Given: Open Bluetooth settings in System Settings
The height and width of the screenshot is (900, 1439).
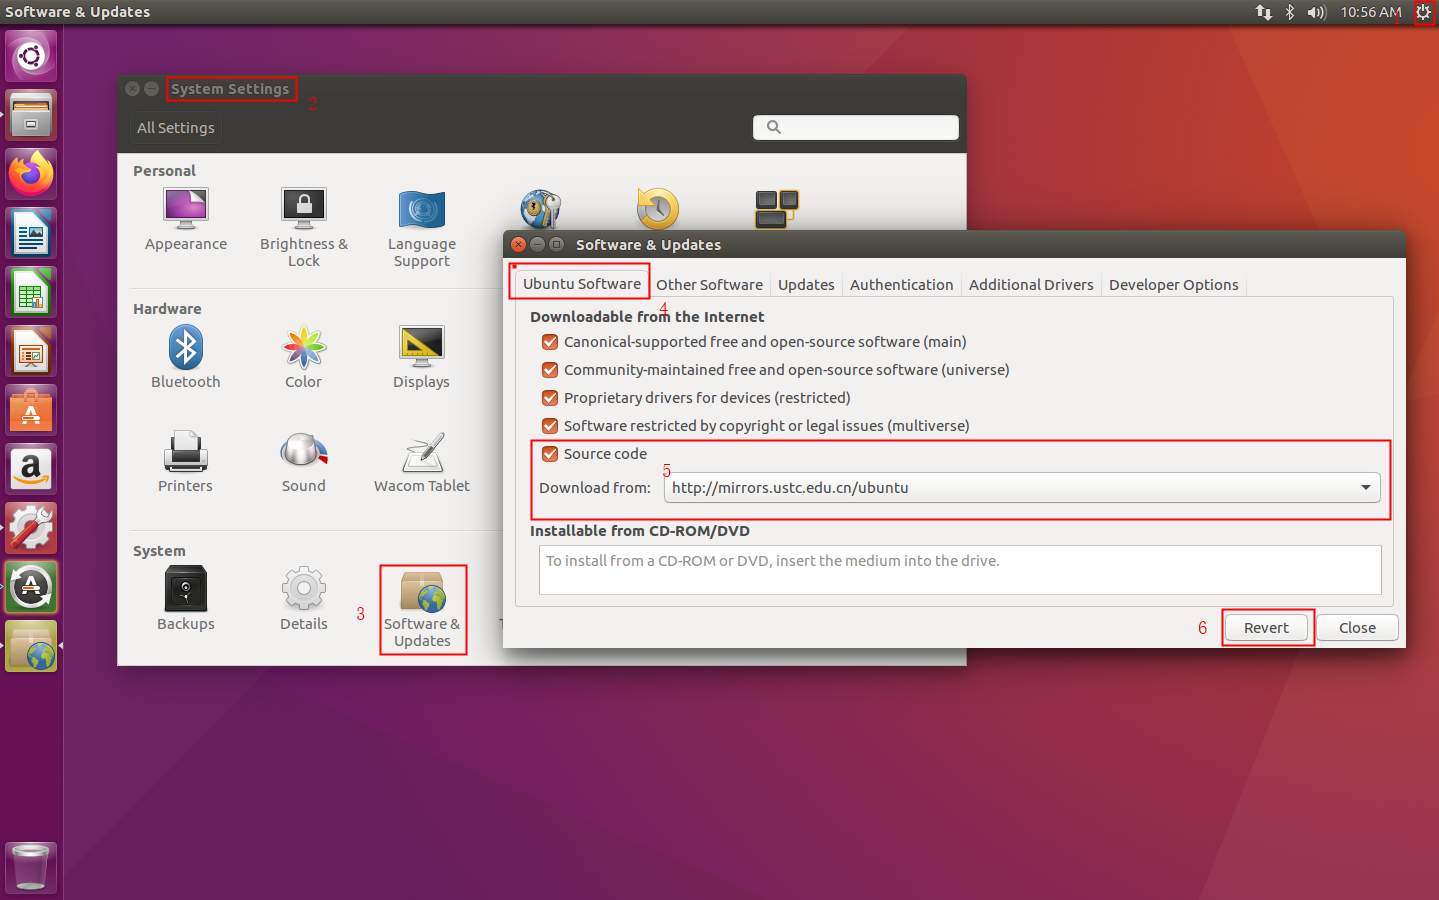Looking at the screenshot, I should (186, 357).
